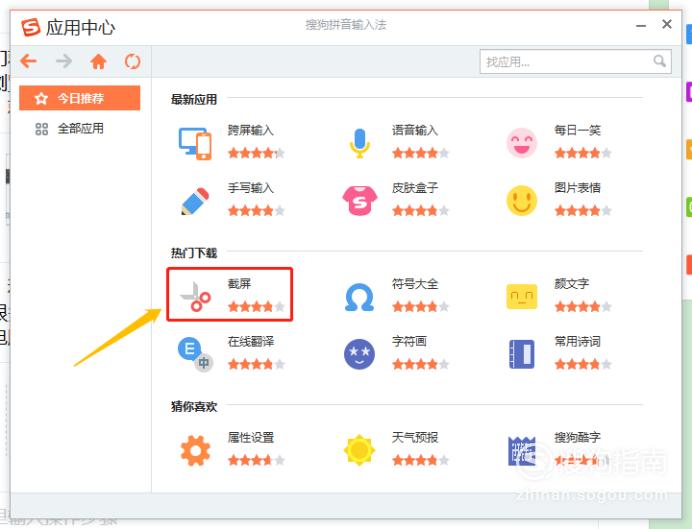Open the 属性设置 orange gear icon
Image resolution: width=692 pixels, height=529 pixels.
pyautogui.click(x=196, y=450)
